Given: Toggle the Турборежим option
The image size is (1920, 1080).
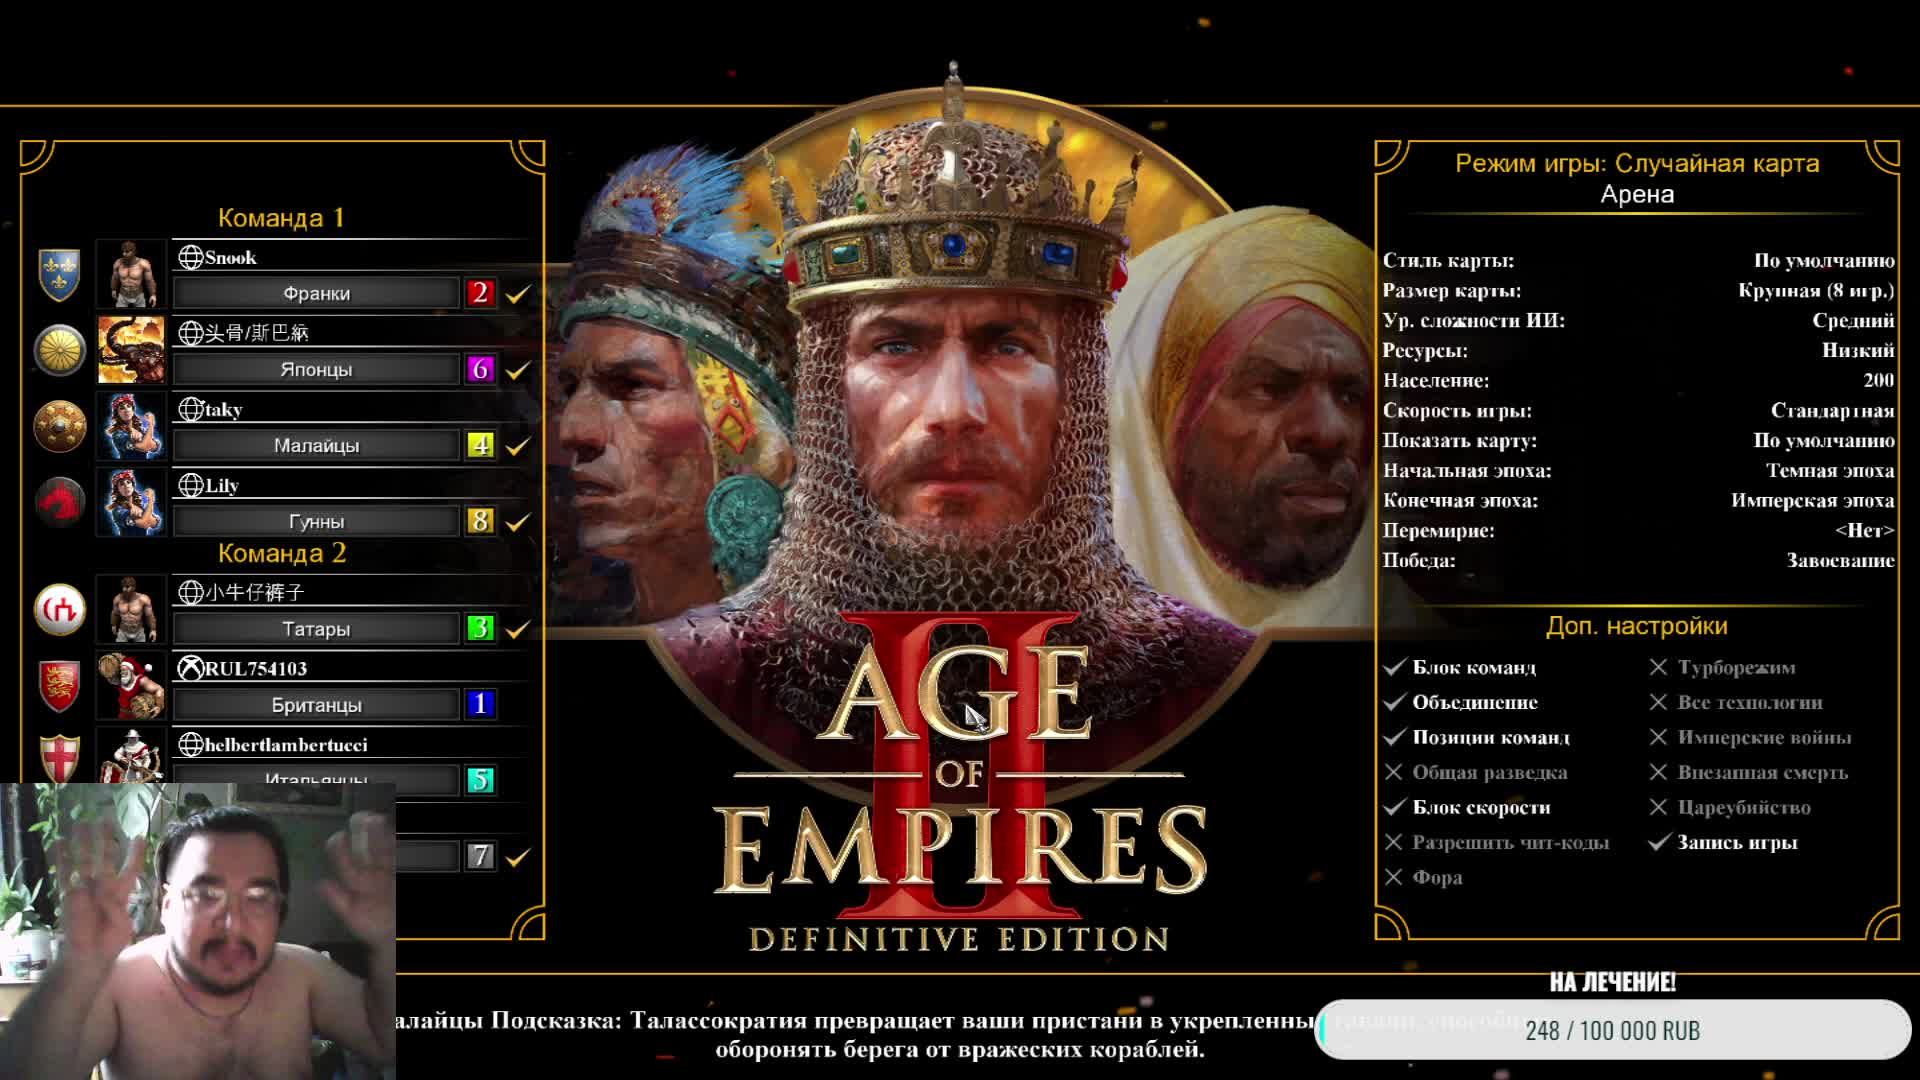Looking at the screenshot, I should (1658, 667).
